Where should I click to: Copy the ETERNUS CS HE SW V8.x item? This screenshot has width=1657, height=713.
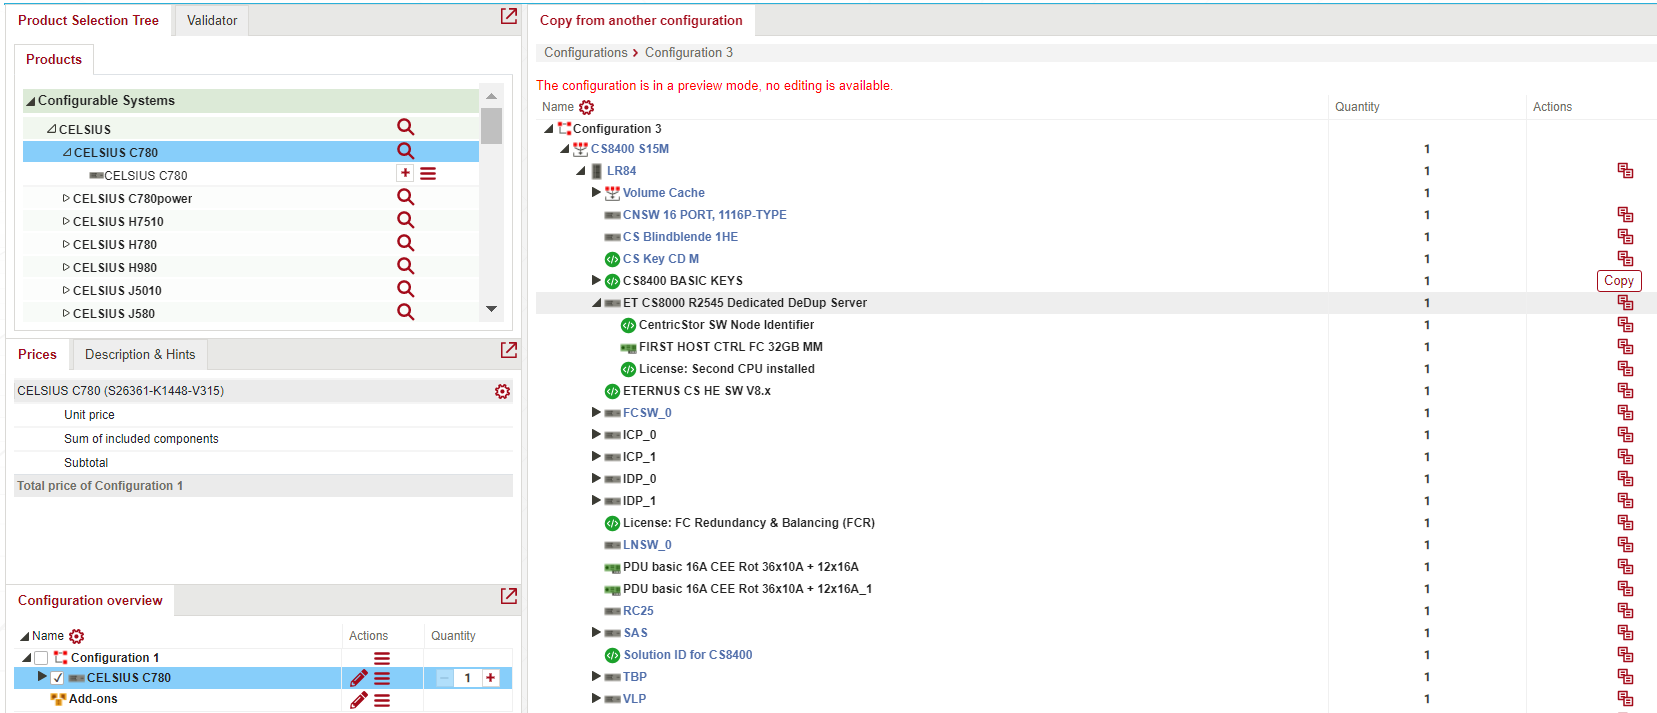(1625, 391)
